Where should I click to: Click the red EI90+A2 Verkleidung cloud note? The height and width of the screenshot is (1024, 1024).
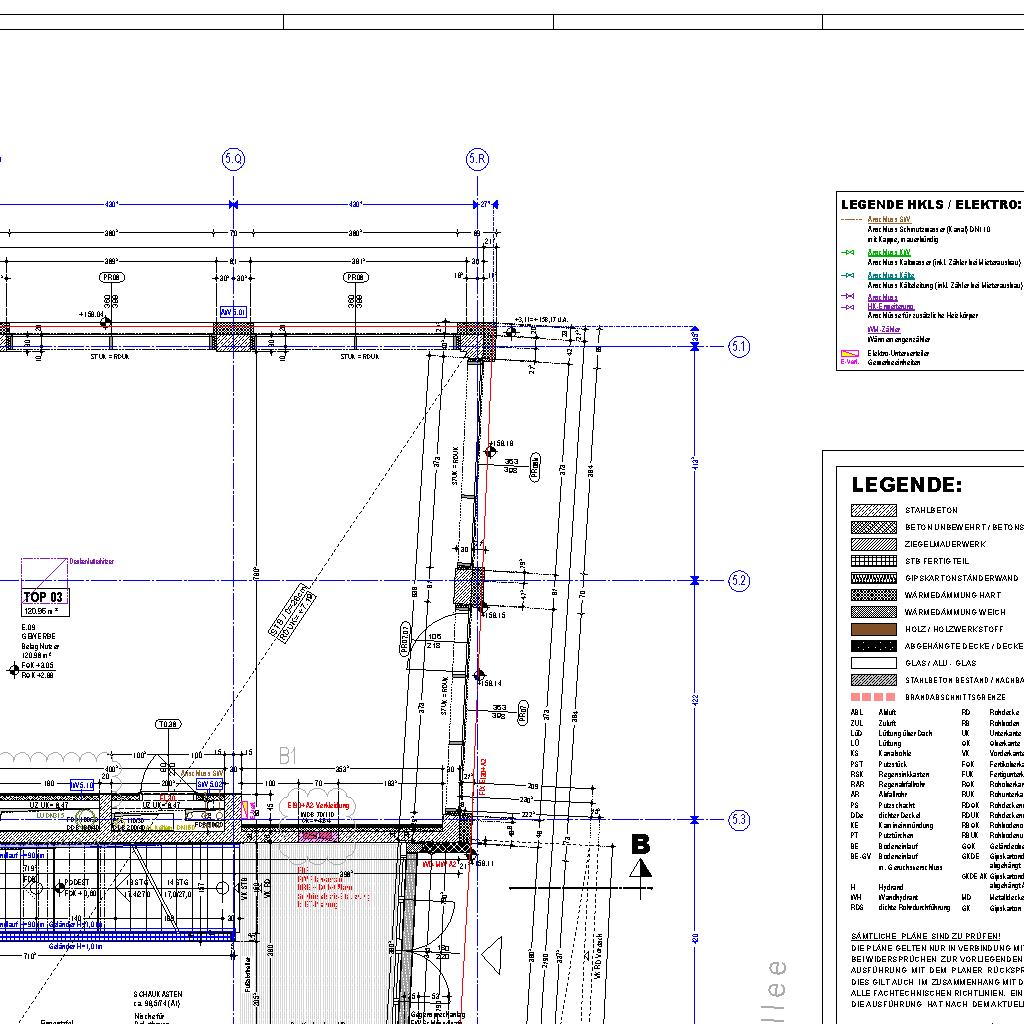pos(318,804)
